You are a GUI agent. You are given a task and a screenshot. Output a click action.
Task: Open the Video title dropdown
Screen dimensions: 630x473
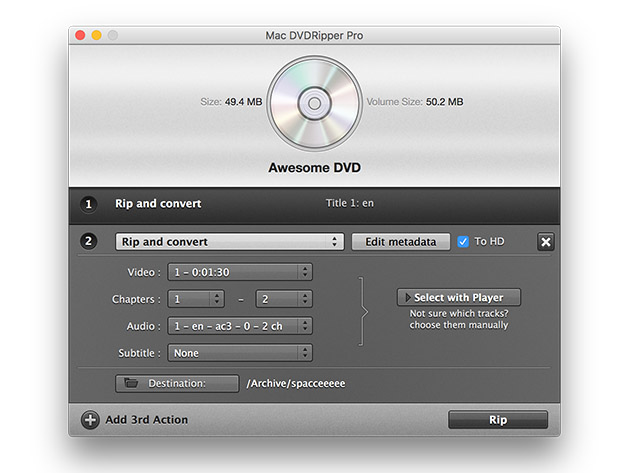(240, 272)
